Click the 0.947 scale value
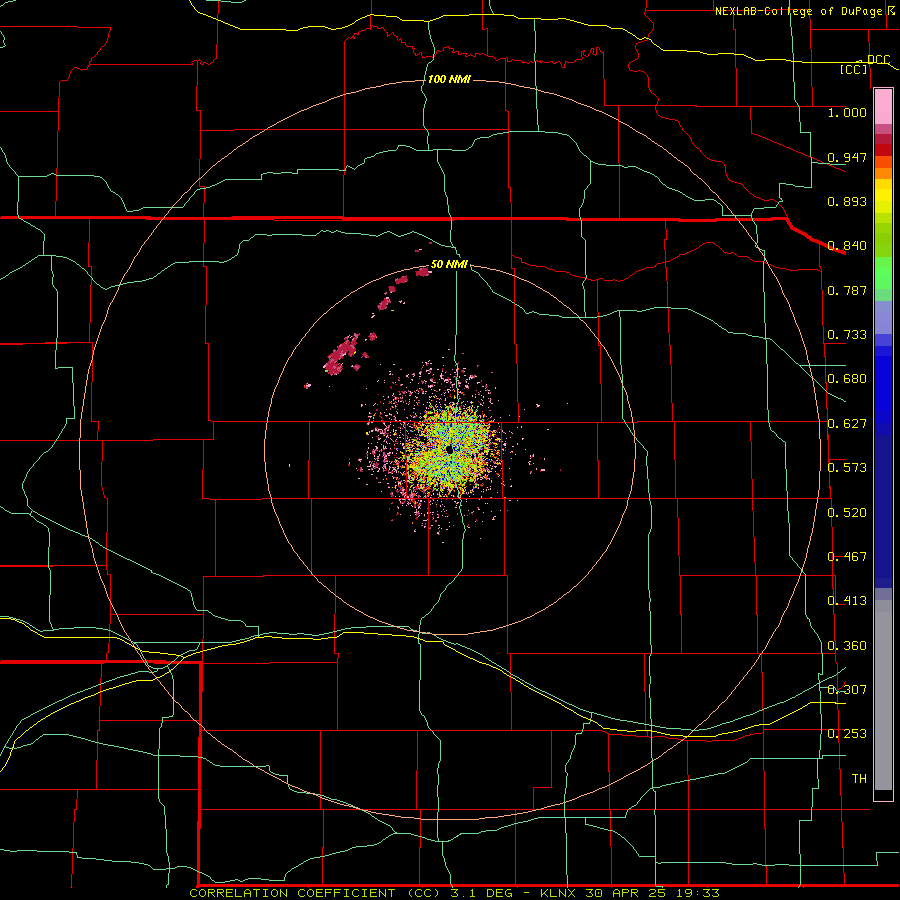Viewport: 900px width, 900px height. click(x=847, y=157)
